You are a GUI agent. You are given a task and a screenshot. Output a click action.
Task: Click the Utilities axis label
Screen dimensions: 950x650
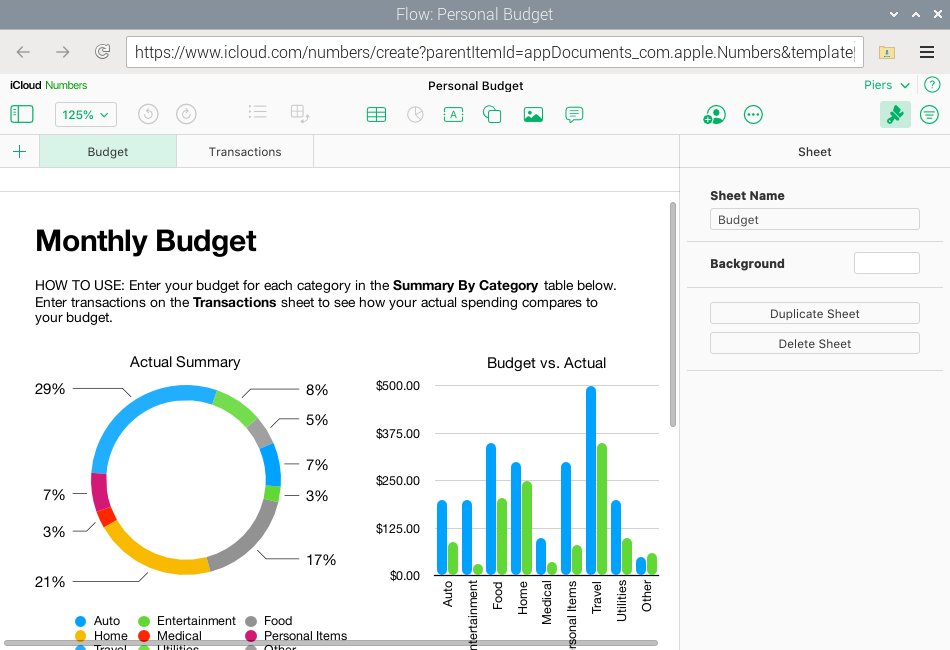[621, 600]
